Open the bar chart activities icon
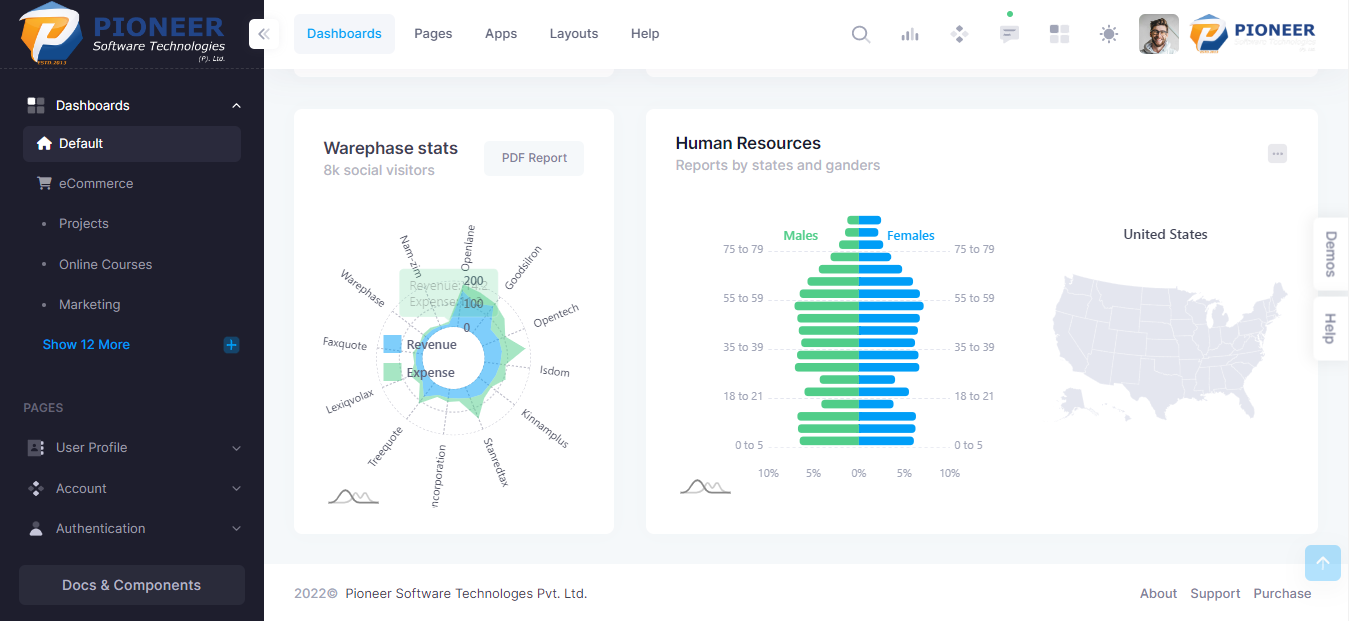 (910, 34)
